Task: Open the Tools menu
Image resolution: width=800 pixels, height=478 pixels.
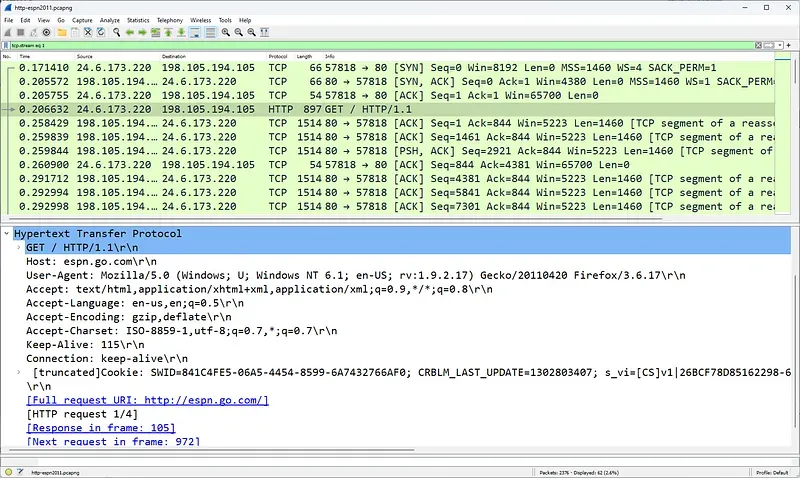Action: [225, 20]
